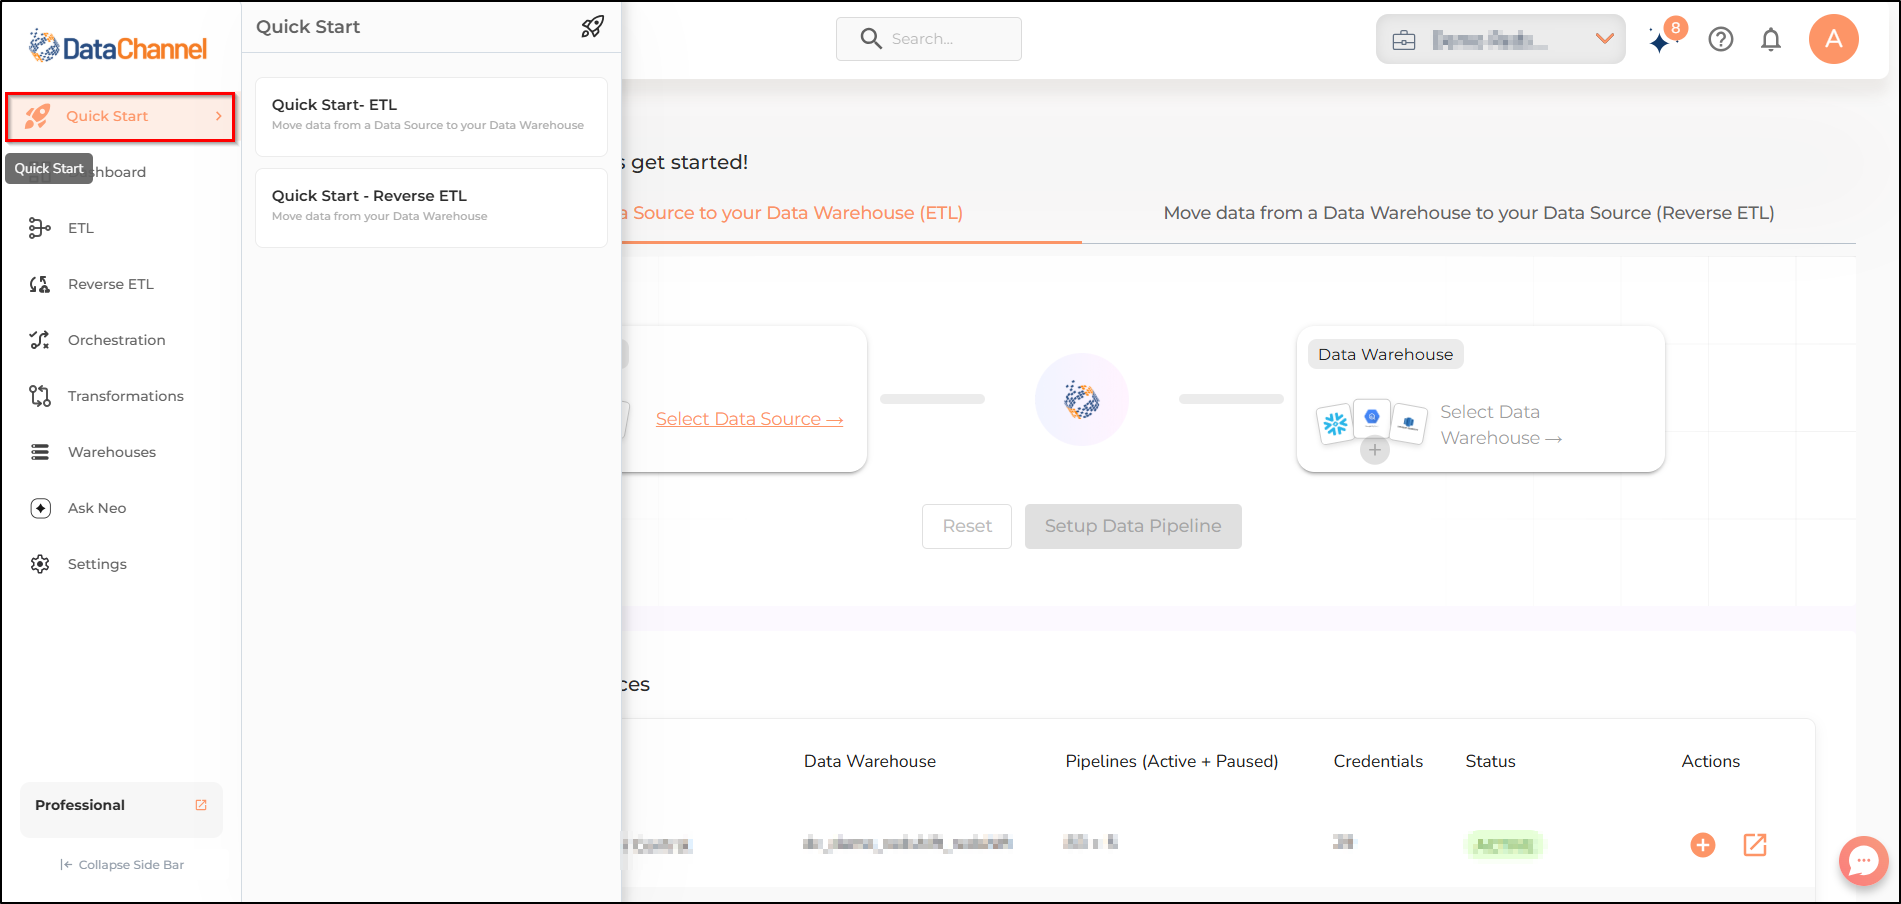This screenshot has width=1901, height=904.
Task: Click the DataChannel logo
Action: tap(118, 46)
